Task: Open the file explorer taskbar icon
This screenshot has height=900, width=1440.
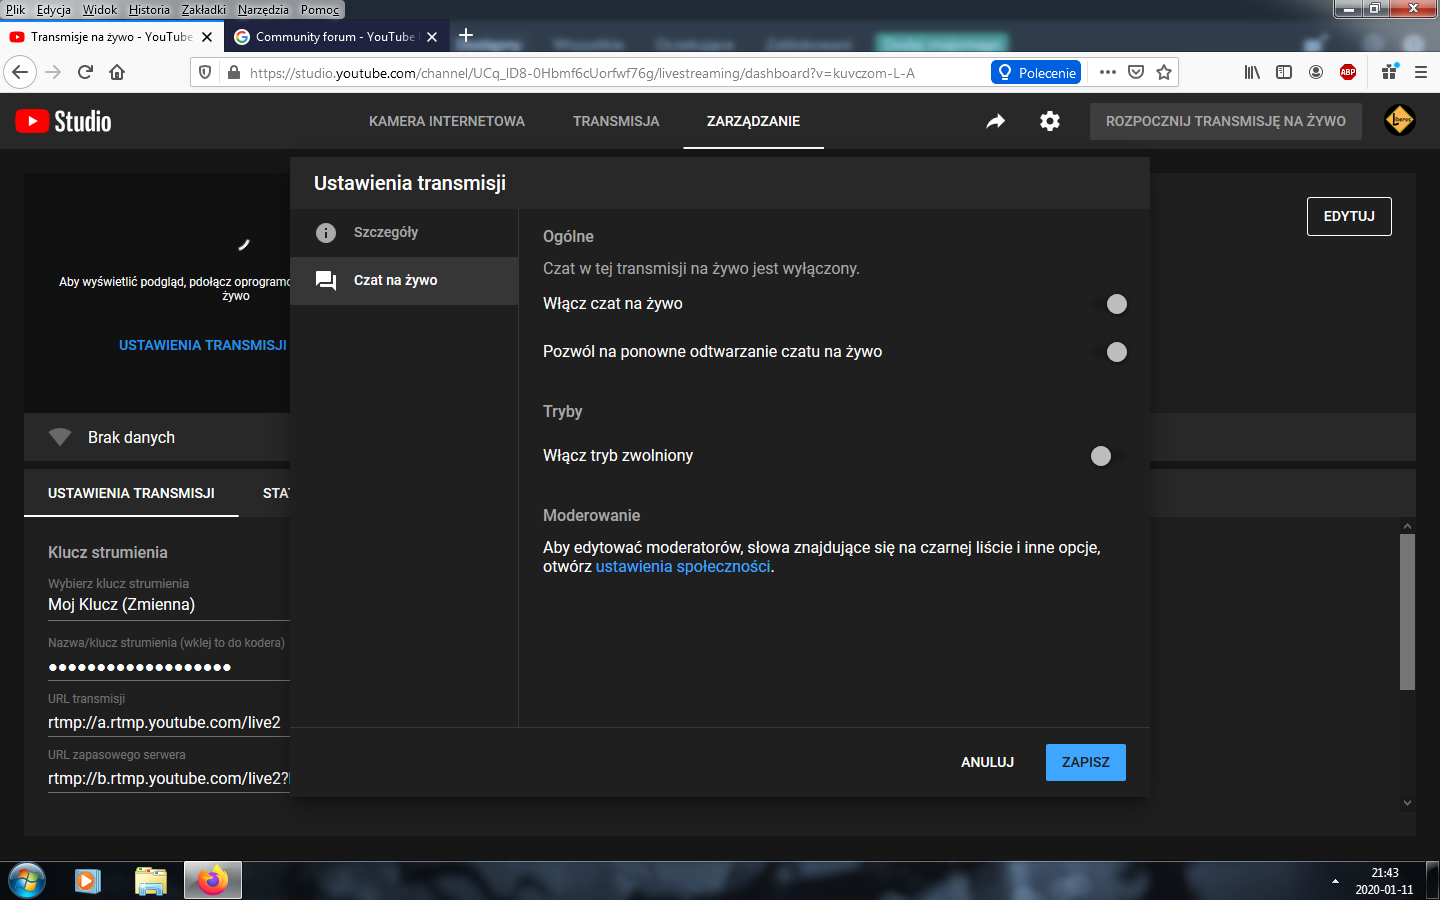Action: pos(150,881)
